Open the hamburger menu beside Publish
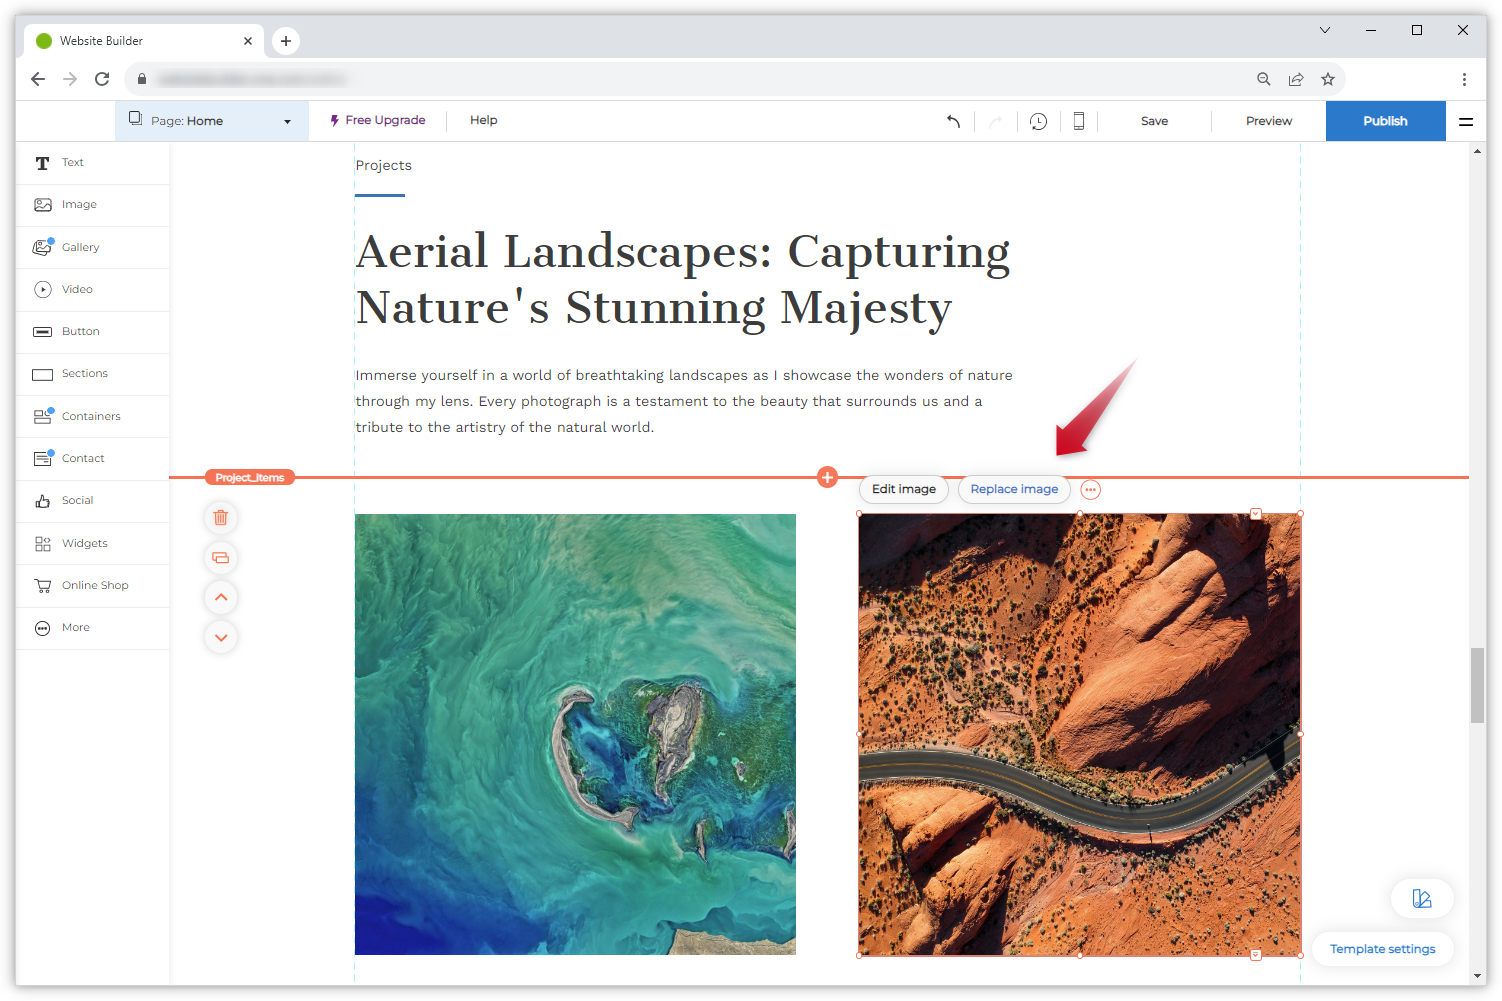 [x=1465, y=121]
